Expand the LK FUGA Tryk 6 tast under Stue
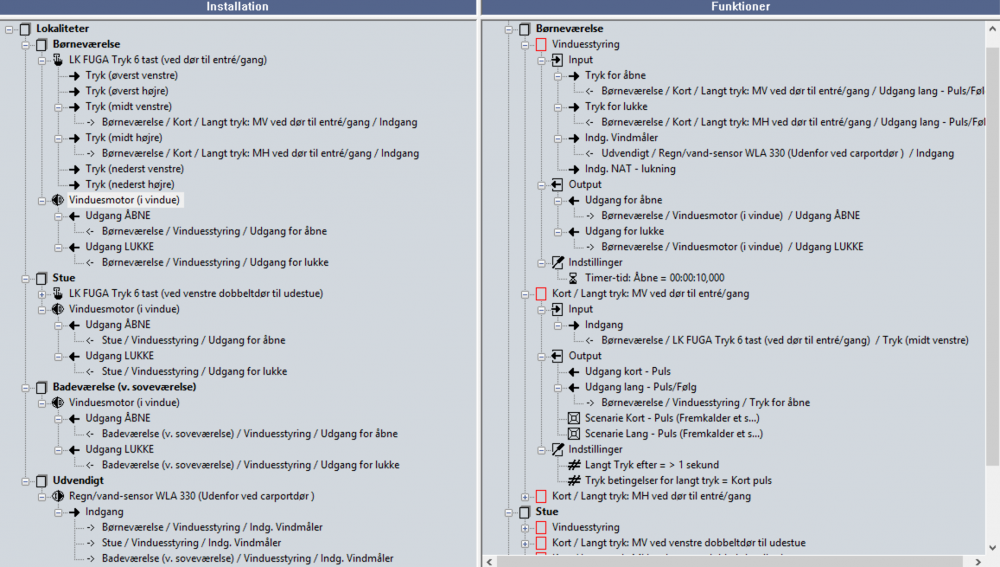The width and height of the screenshot is (1000, 567). pyautogui.click(x=42, y=294)
